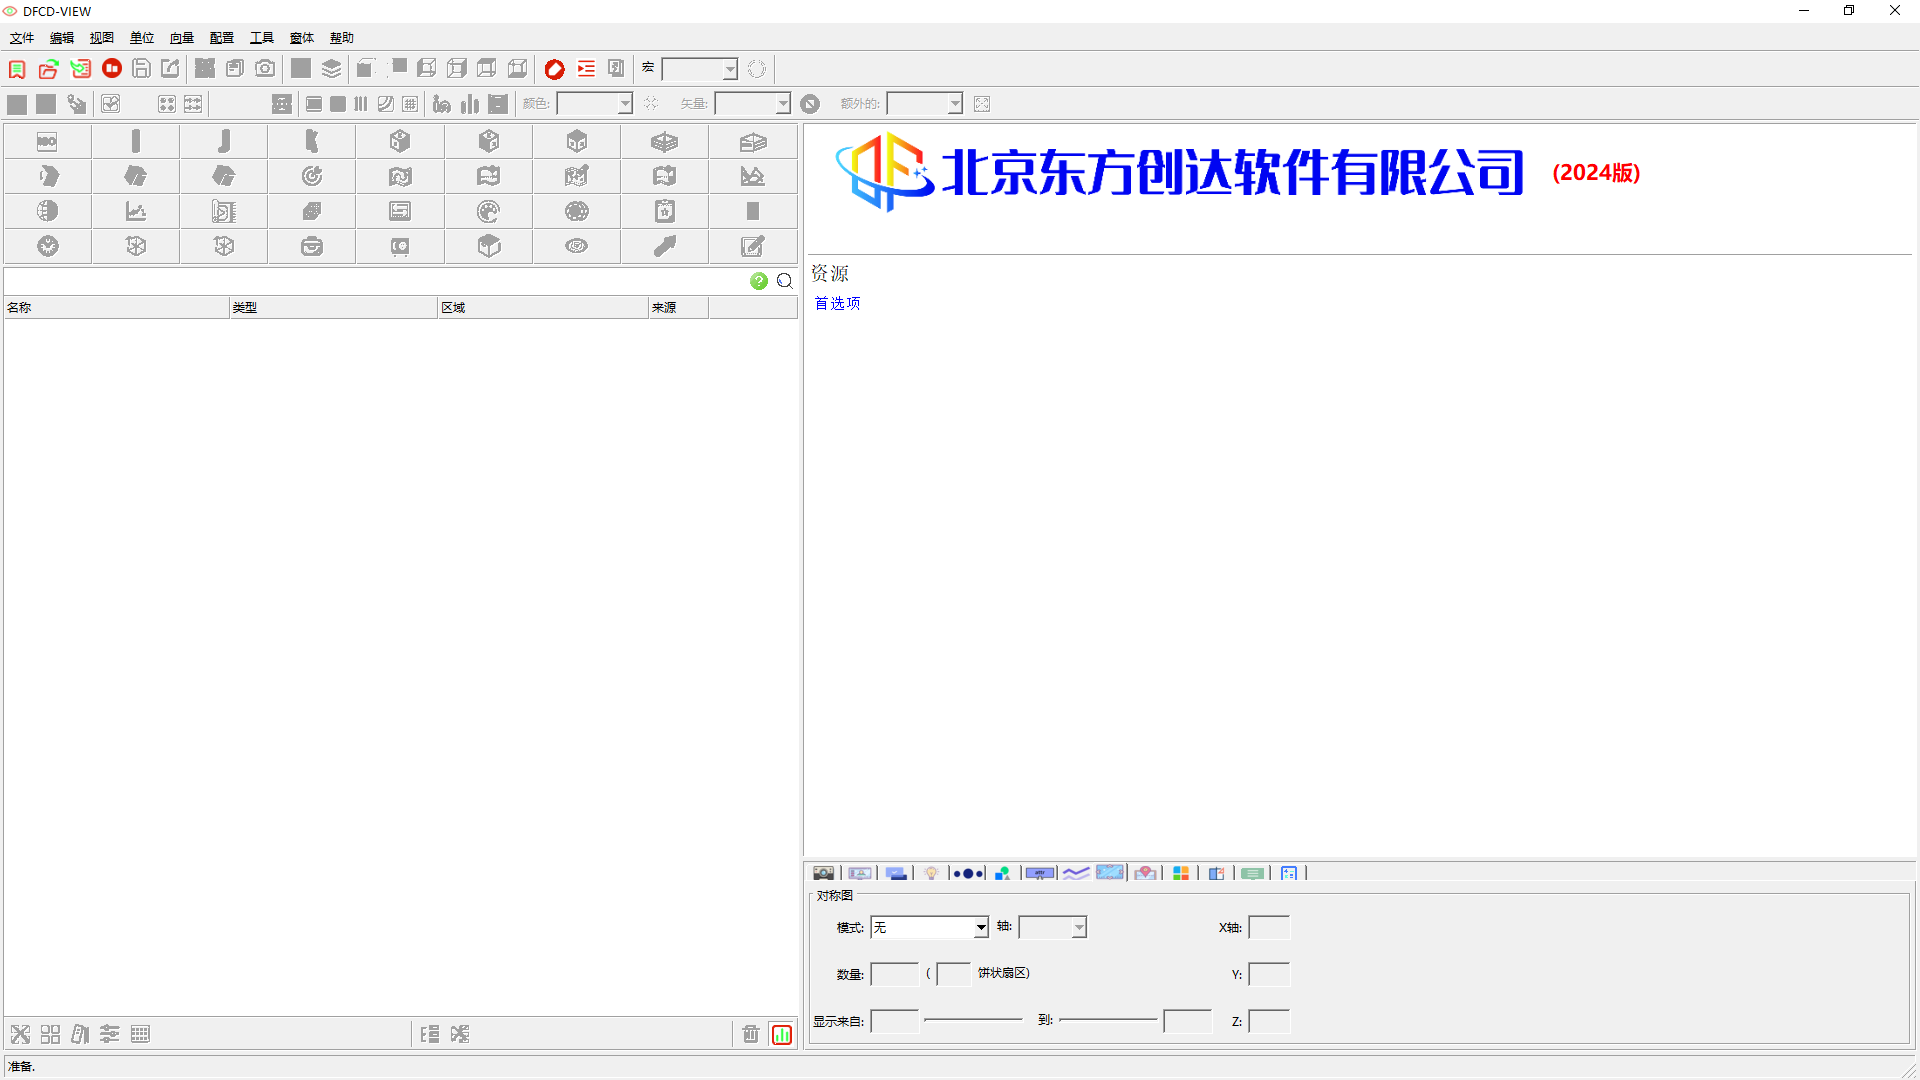Open the 视图 menu

[x=102, y=38]
